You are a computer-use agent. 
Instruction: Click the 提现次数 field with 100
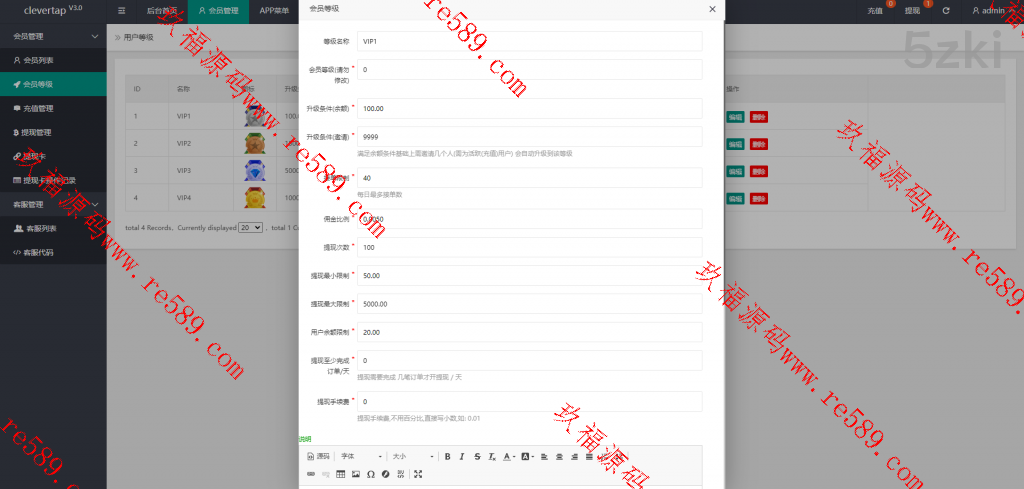pyautogui.click(x=530, y=247)
